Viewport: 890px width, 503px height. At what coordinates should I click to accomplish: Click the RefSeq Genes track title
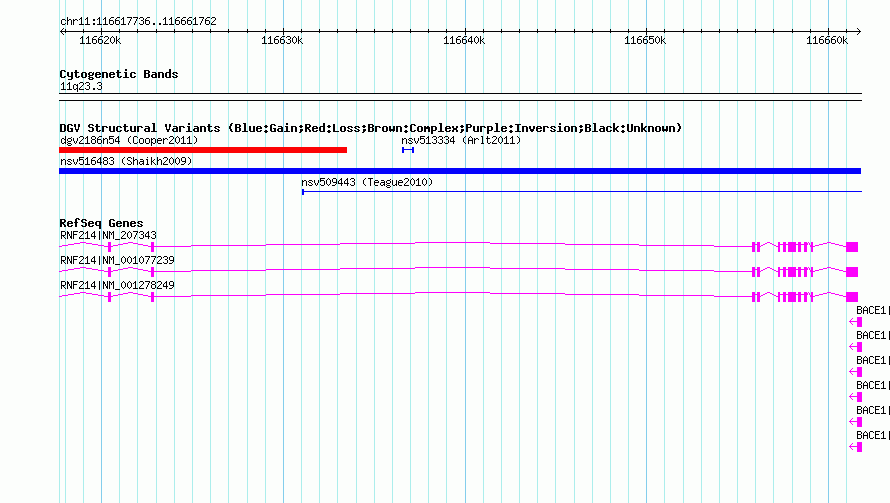(101, 223)
